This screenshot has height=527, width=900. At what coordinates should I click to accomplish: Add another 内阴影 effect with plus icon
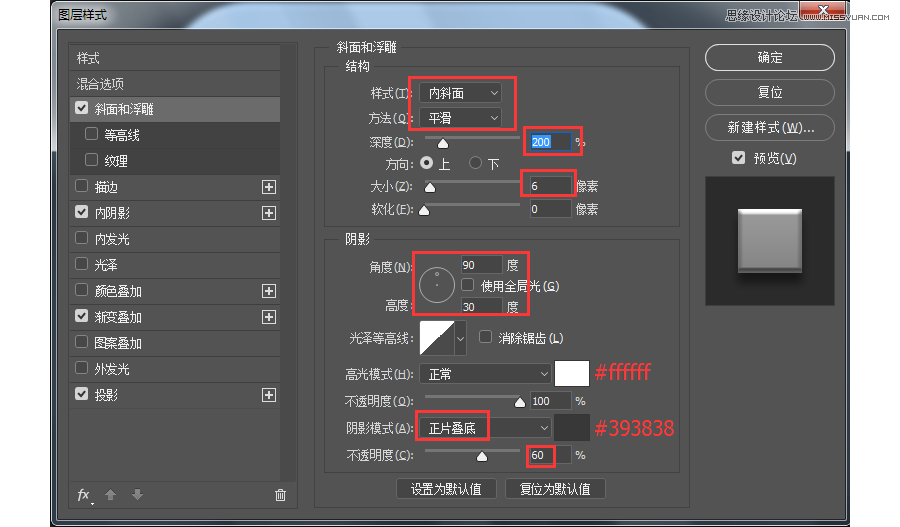(x=269, y=213)
